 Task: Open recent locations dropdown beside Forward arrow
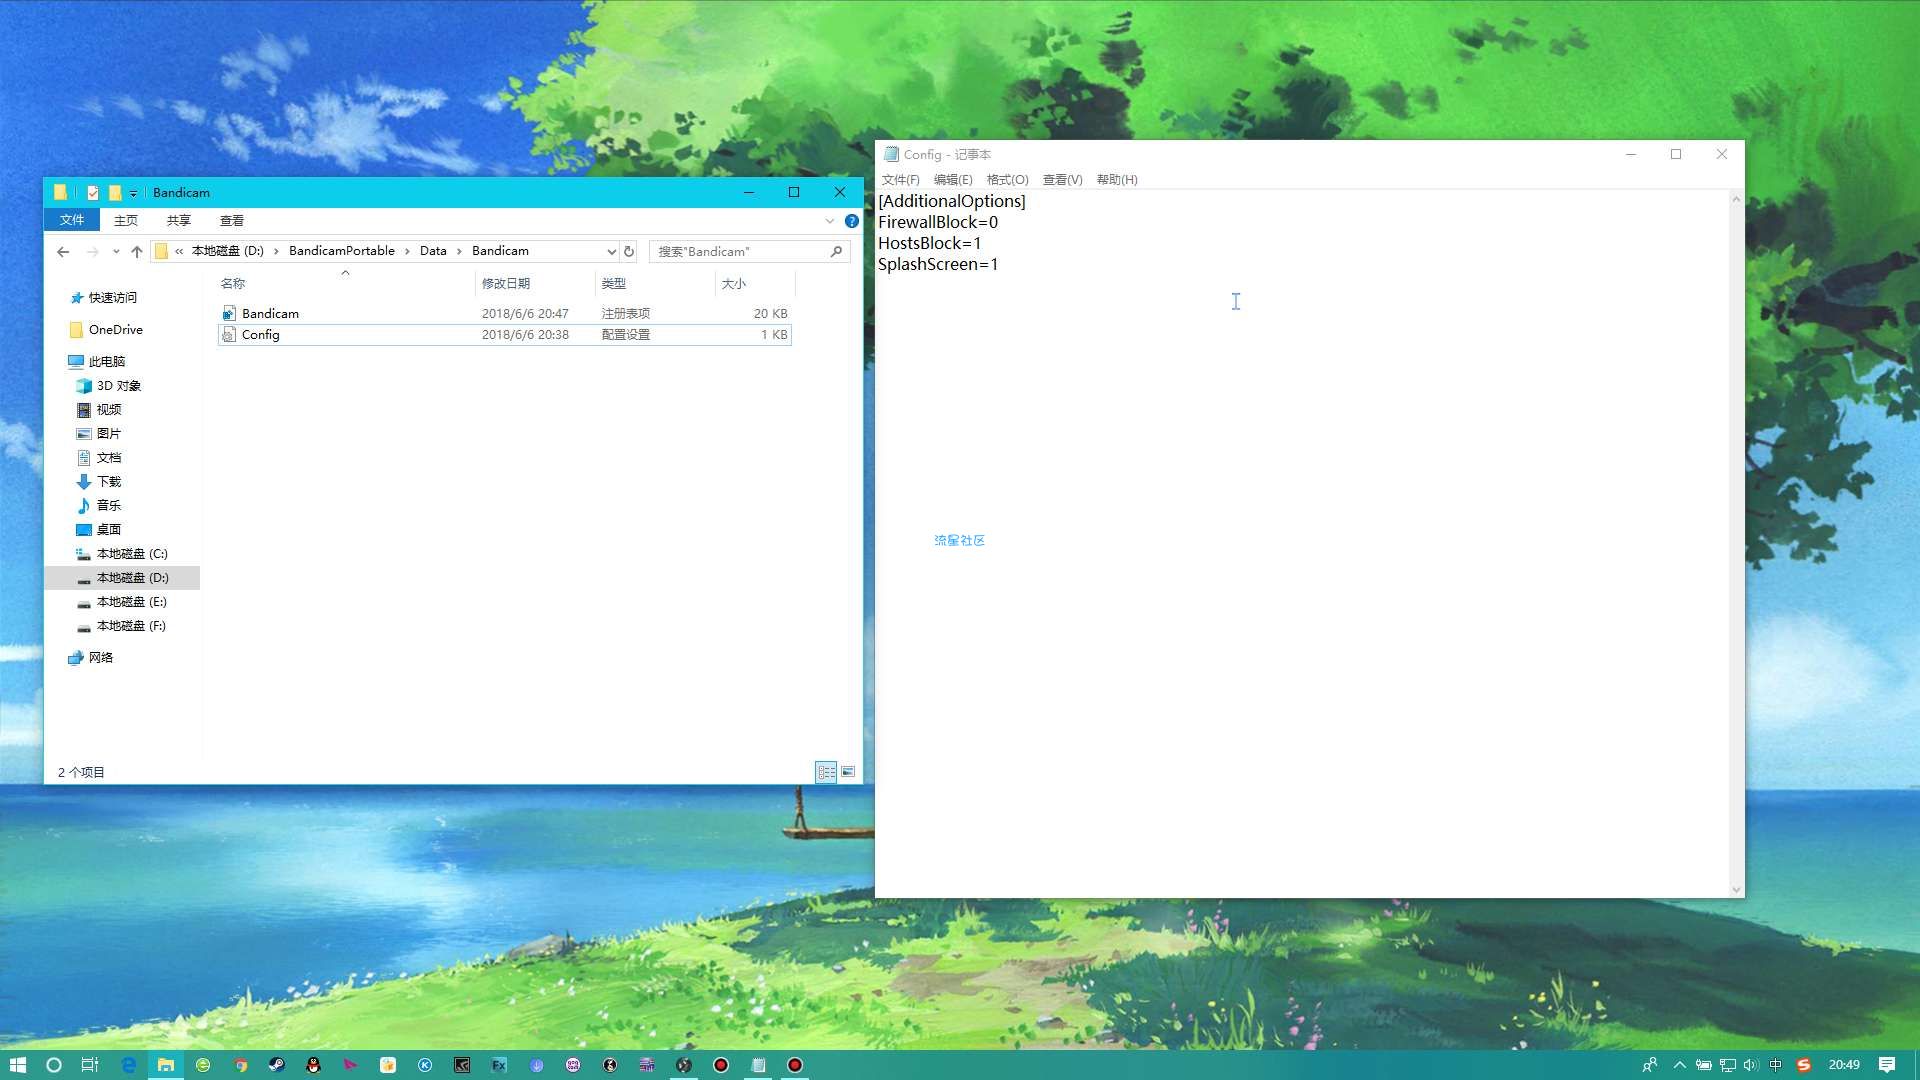(x=116, y=252)
